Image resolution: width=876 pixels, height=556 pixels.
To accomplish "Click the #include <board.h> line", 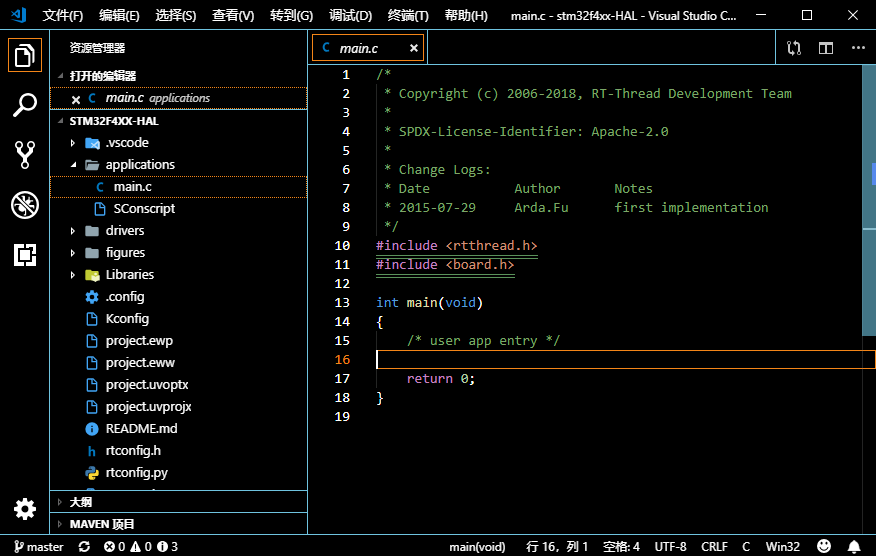I will [445, 264].
